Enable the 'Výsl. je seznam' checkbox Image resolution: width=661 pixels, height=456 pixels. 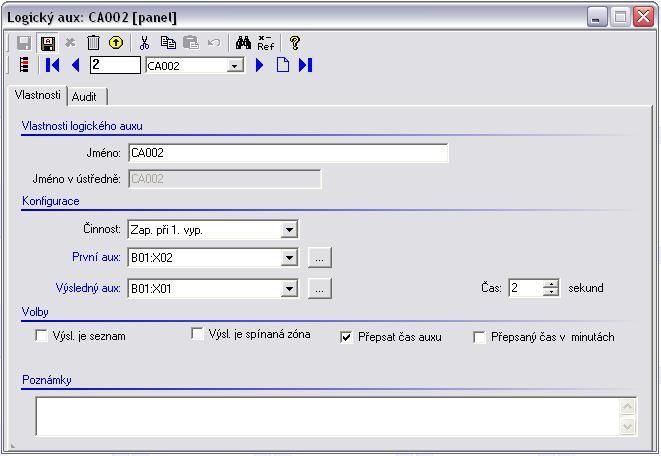[x=42, y=336]
